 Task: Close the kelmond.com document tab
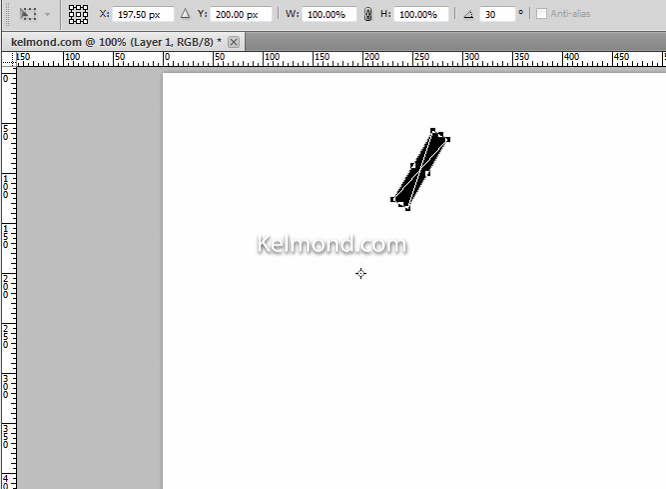point(234,42)
